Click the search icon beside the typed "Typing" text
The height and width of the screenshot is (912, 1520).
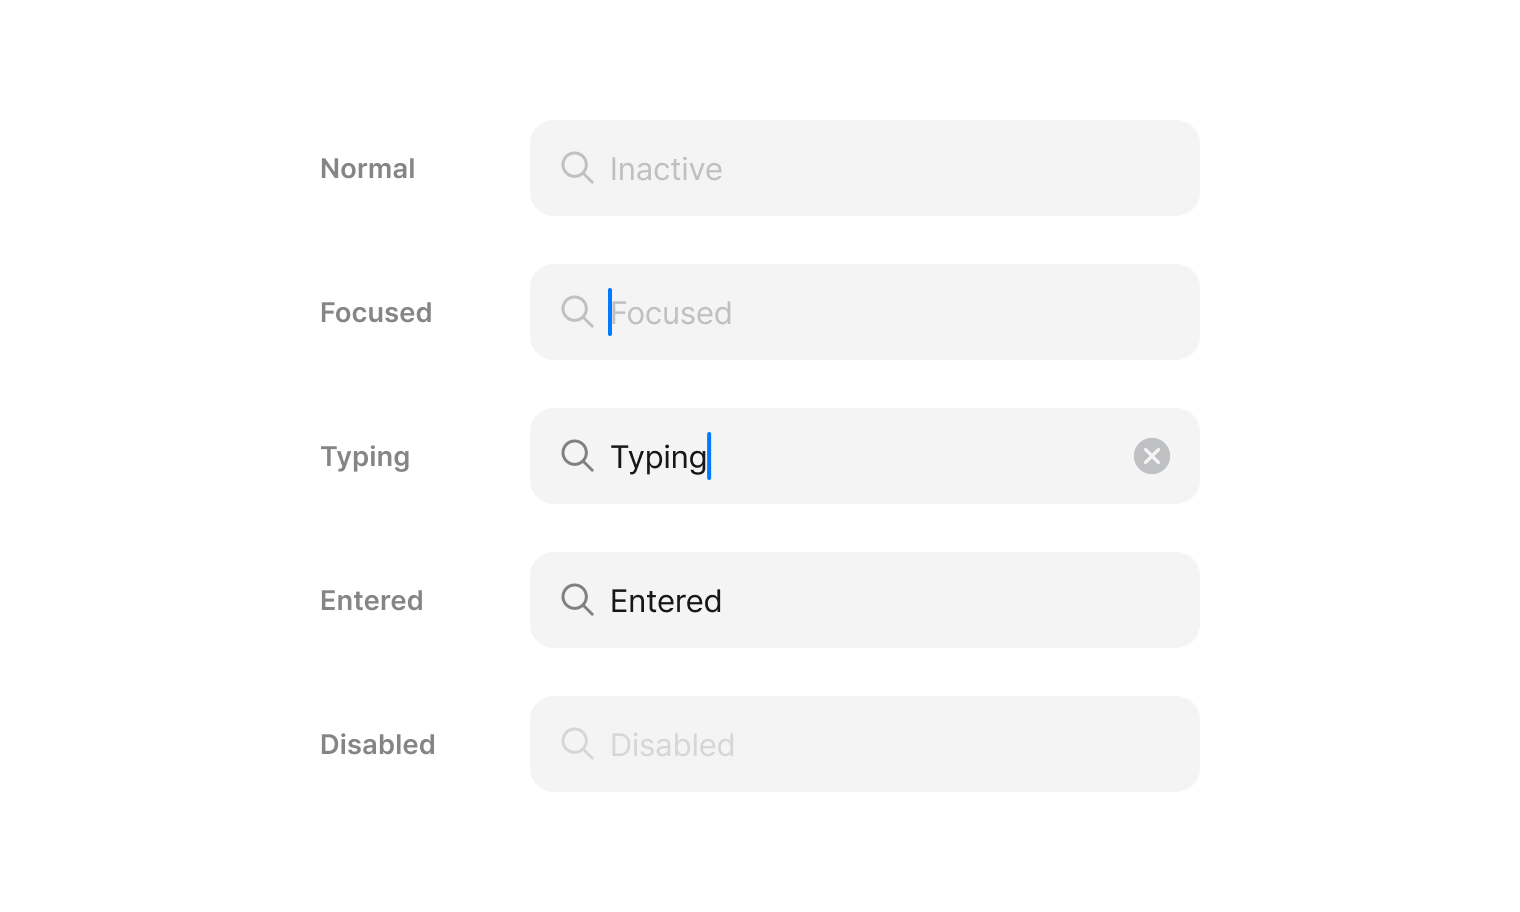pyautogui.click(x=577, y=455)
